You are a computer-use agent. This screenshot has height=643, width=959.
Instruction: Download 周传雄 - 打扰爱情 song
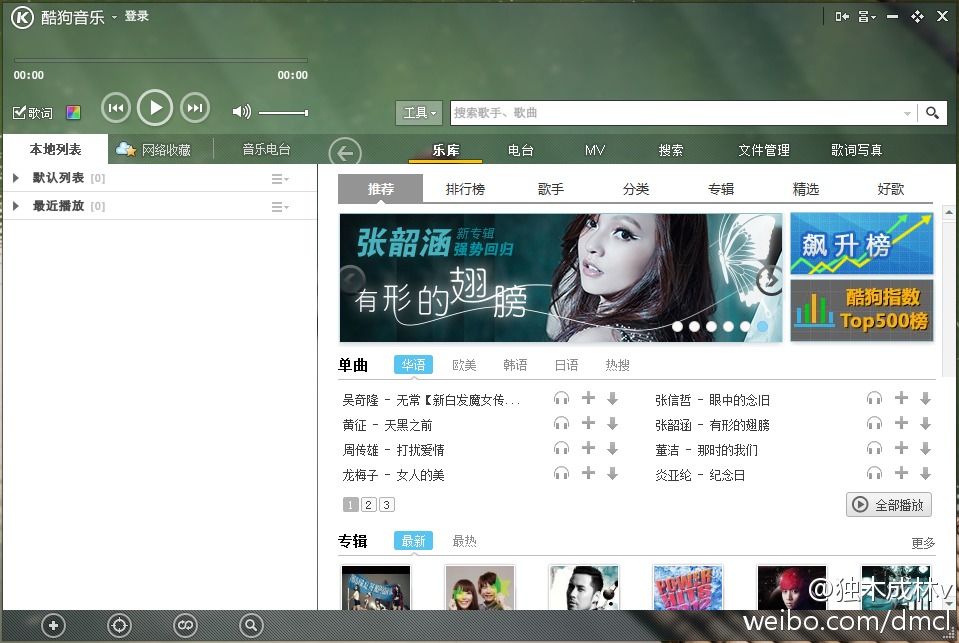point(612,449)
